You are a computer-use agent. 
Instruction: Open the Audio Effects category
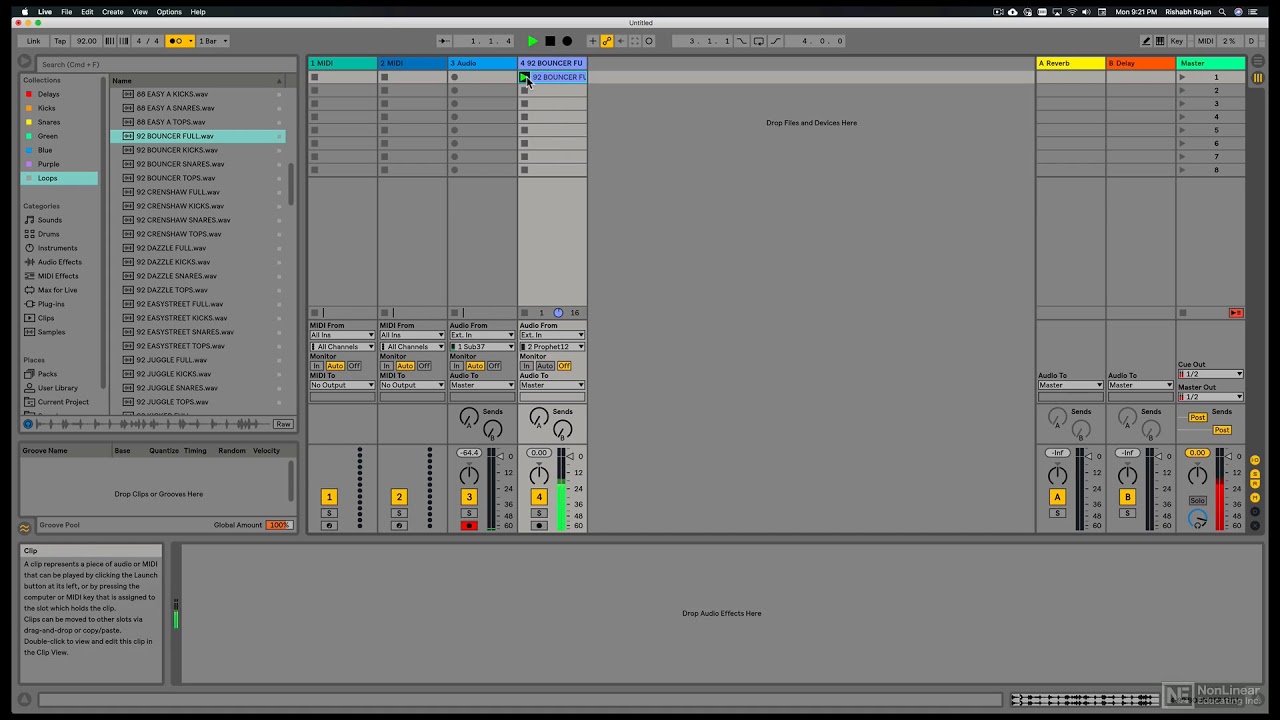(59, 262)
